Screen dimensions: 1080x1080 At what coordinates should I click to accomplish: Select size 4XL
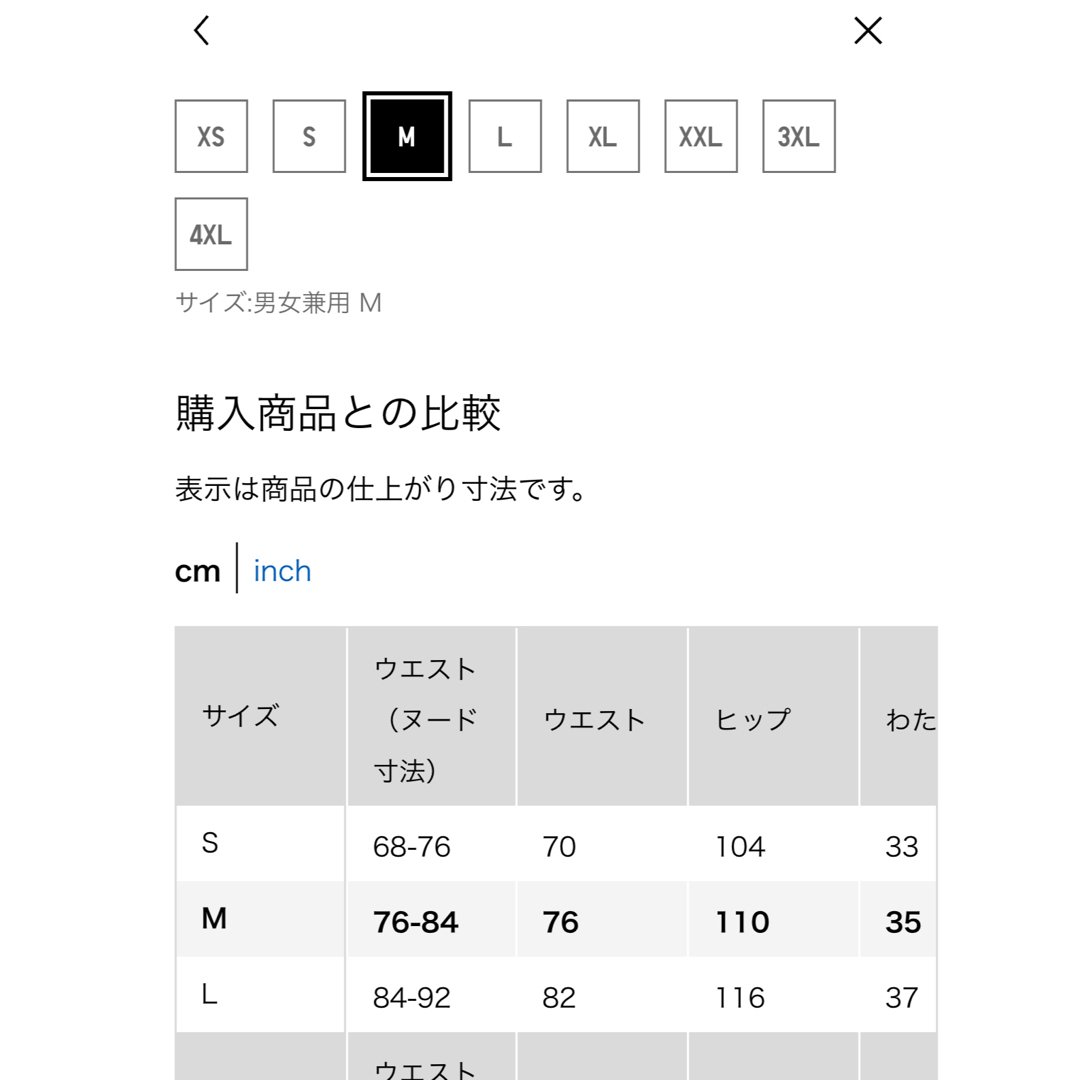(x=211, y=234)
